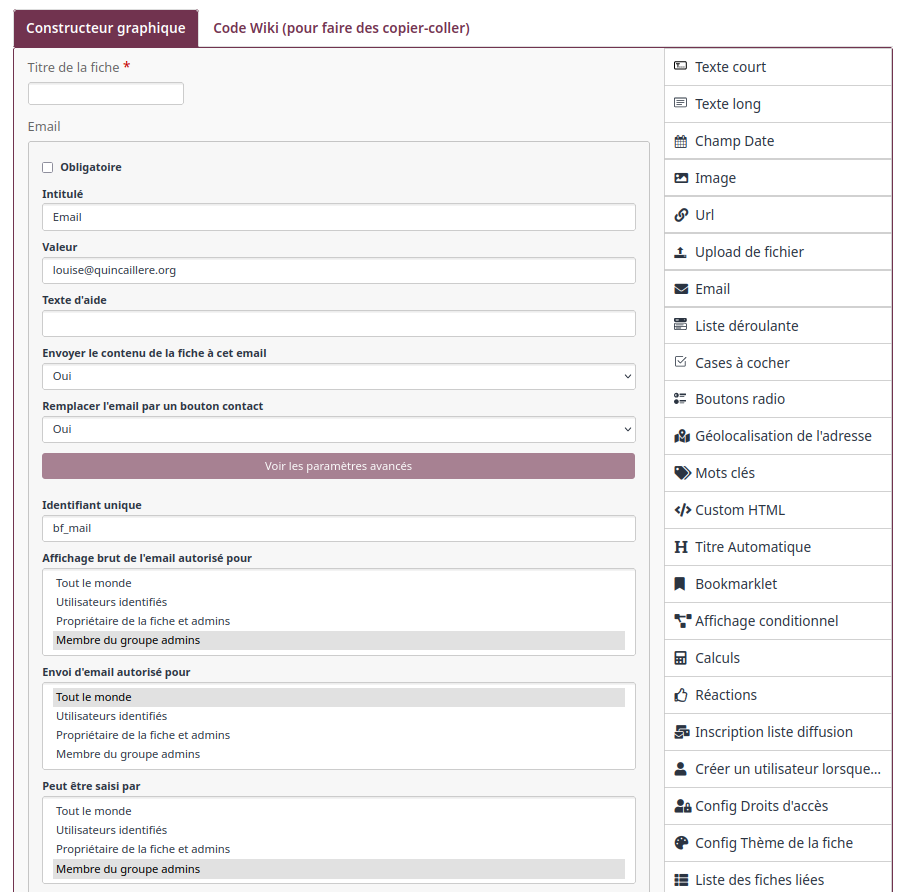Image resolution: width=906 pixels, height=892 pixels.
Task: Open 'Envoyer le contenu de la fiche' dropdown
Action: pyautogui.click(x=339, y=377)
